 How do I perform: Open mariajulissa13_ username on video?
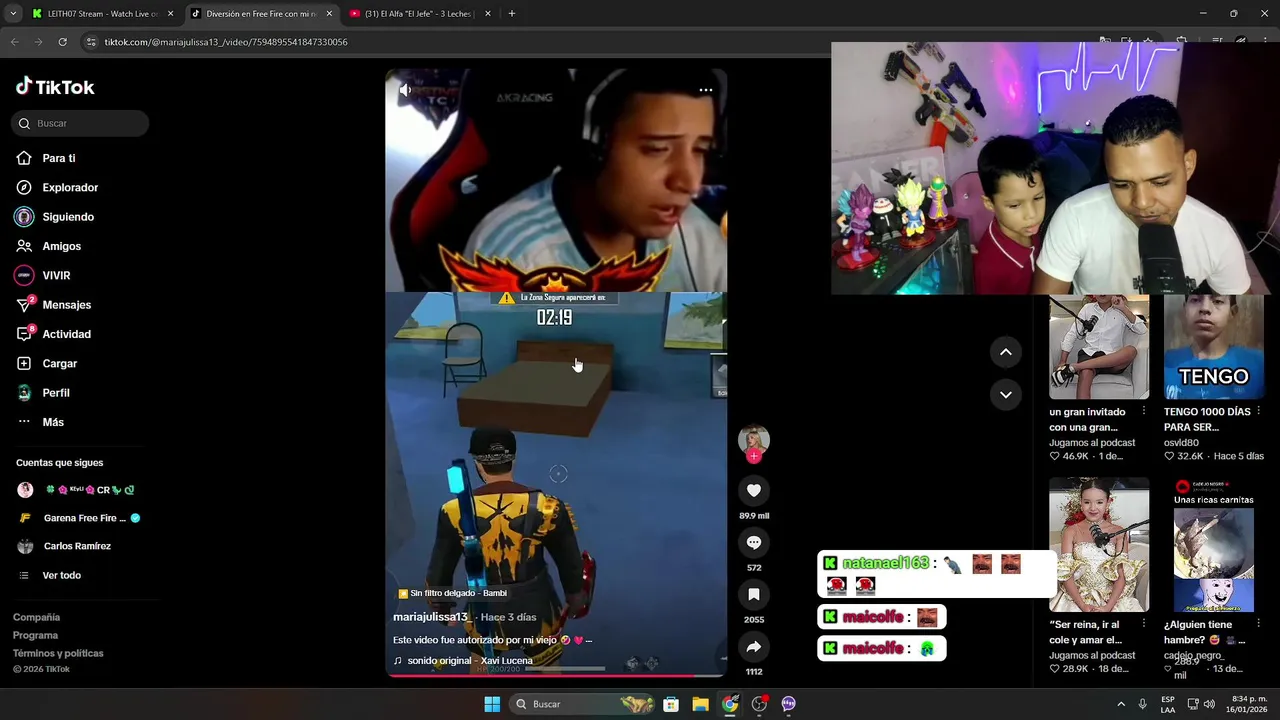[431, 617]
